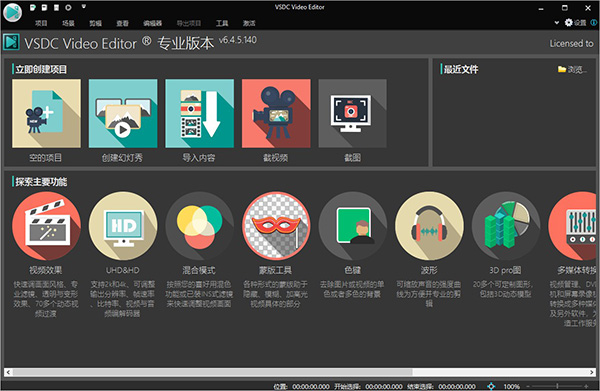600x391 pixels.
Task: Click the zoom in plus button
Action: point(586,386)
